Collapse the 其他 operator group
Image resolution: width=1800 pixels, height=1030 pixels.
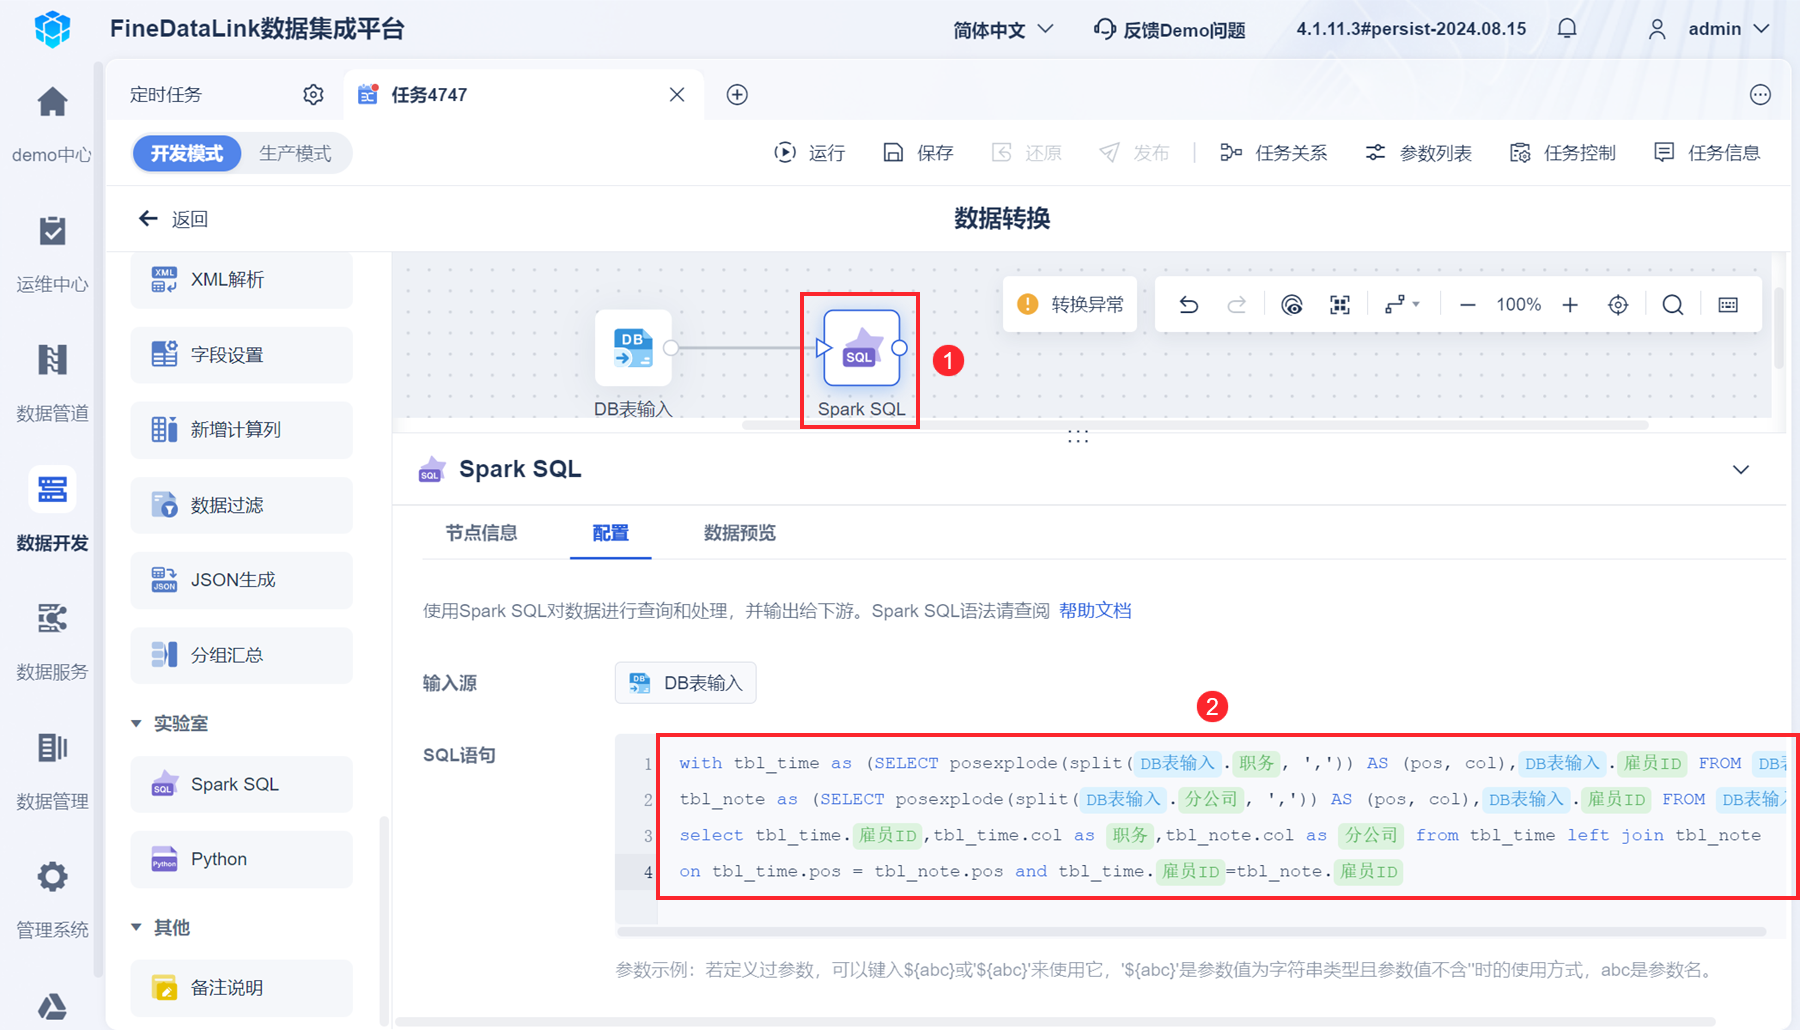click(136, 927)
